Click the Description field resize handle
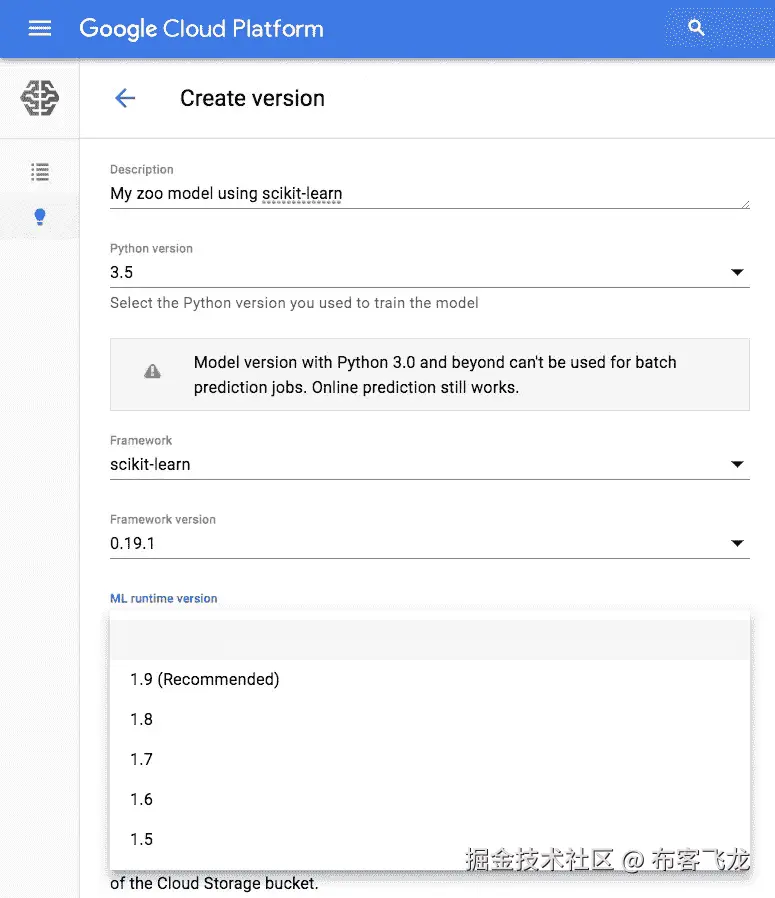Screen dimensions: 775x898 [x=745, y=204]
